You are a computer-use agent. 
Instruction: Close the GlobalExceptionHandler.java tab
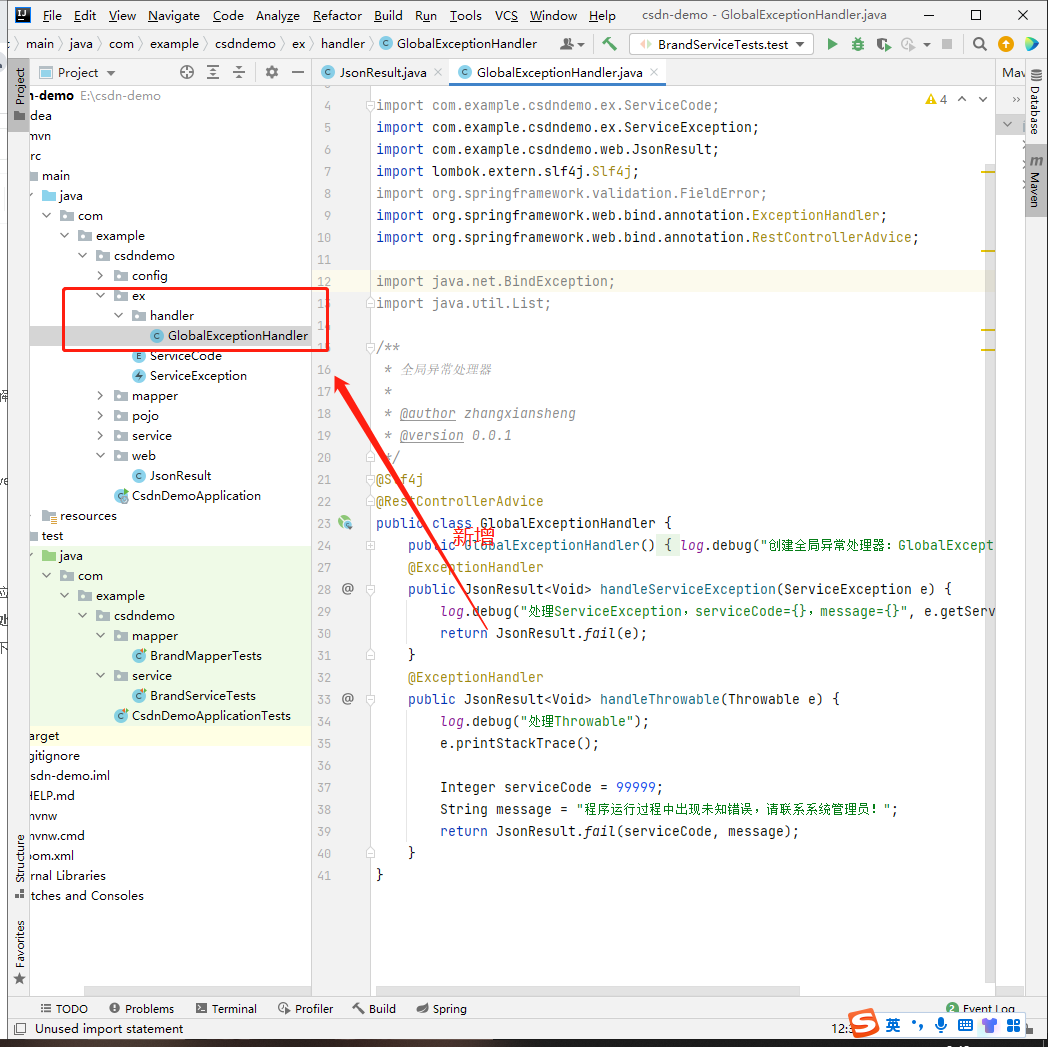click(654, 72)
